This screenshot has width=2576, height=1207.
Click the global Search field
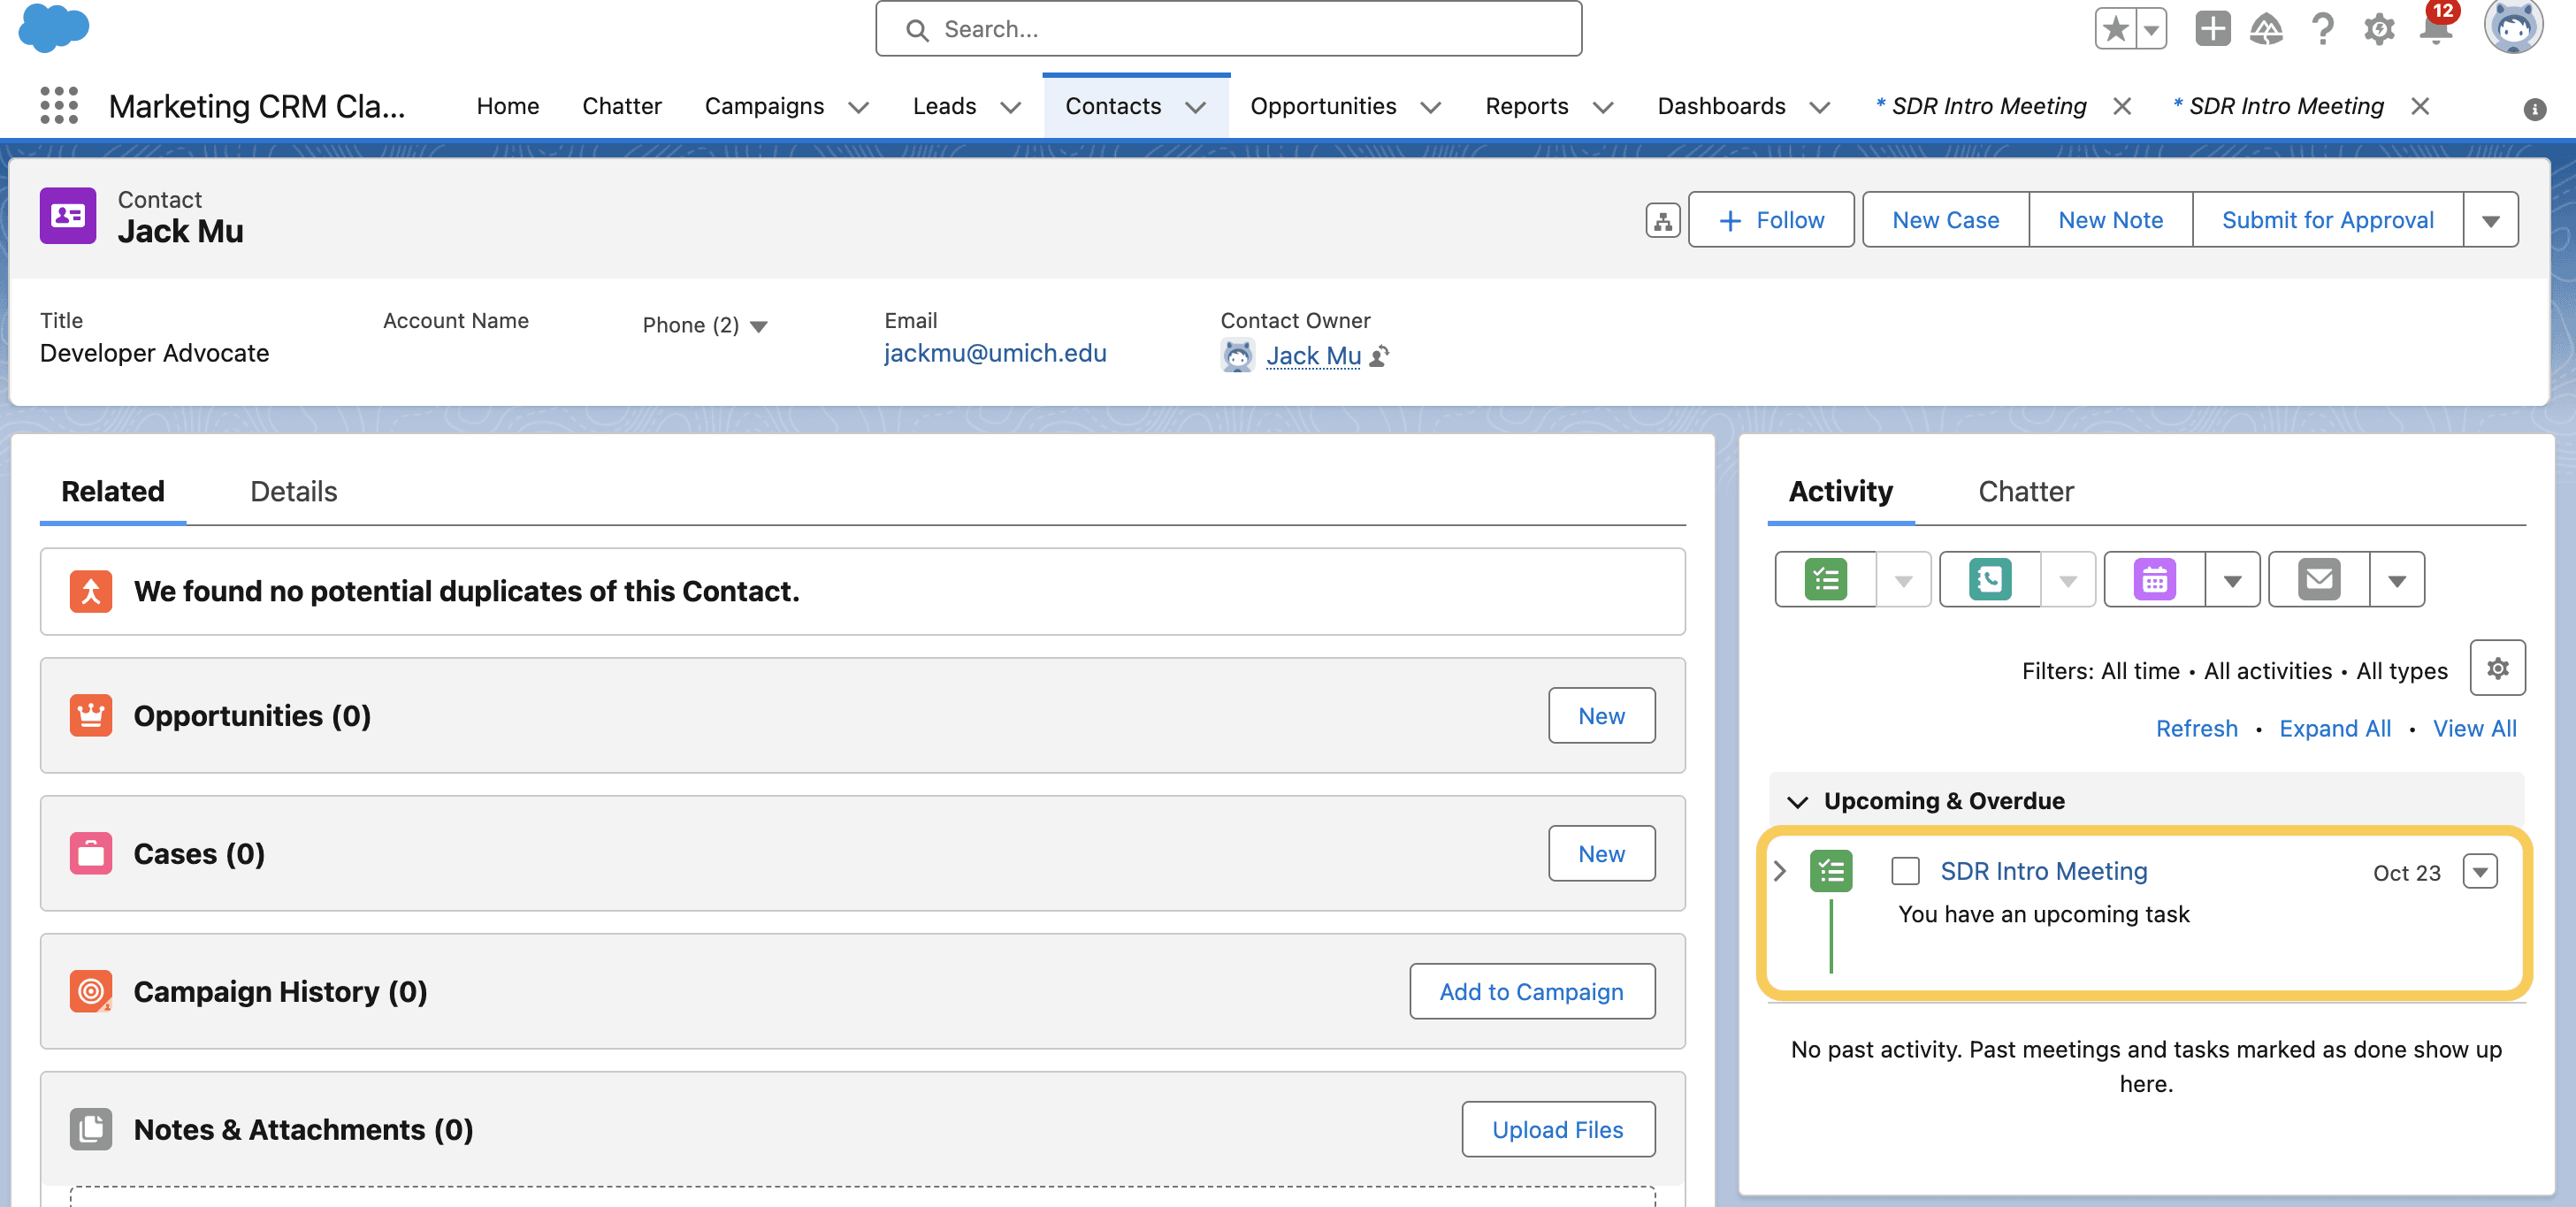click(x=1228, y=29)
